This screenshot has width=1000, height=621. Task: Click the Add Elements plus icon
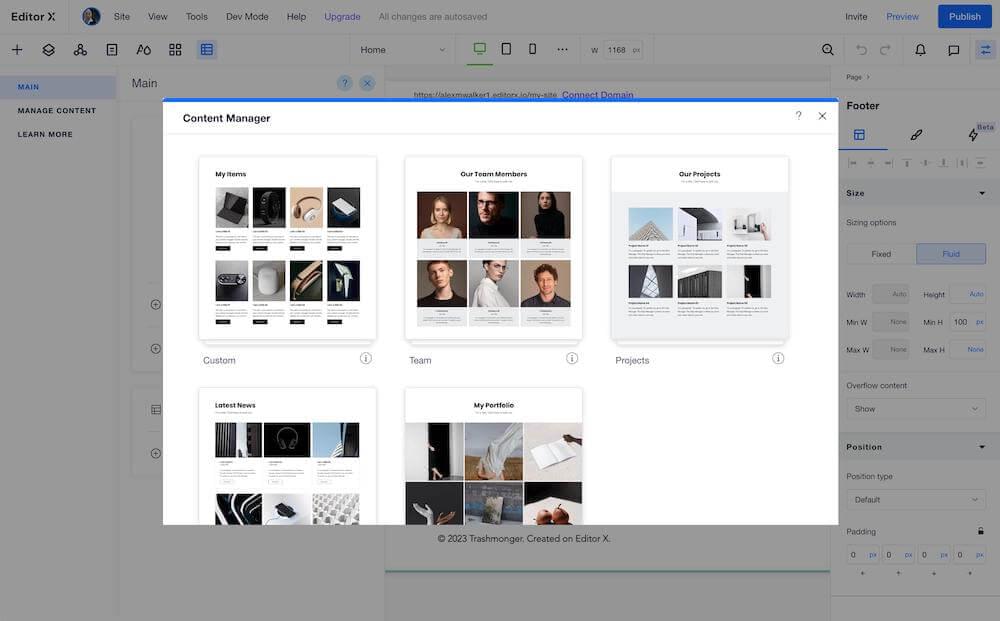pyautogui.click(x=17, y=49)
